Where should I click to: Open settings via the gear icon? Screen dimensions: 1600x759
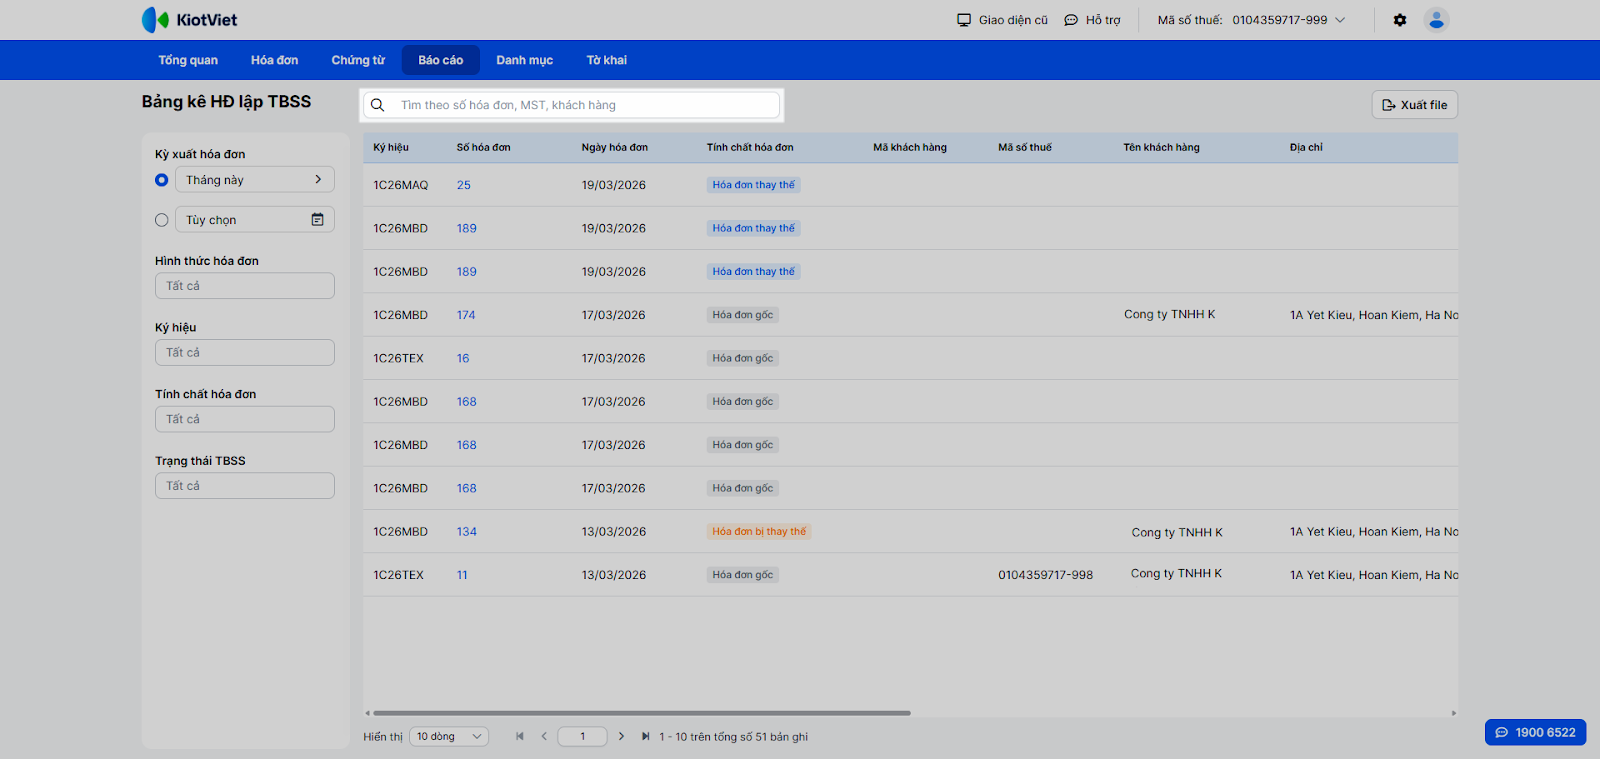pos(1400,20)
